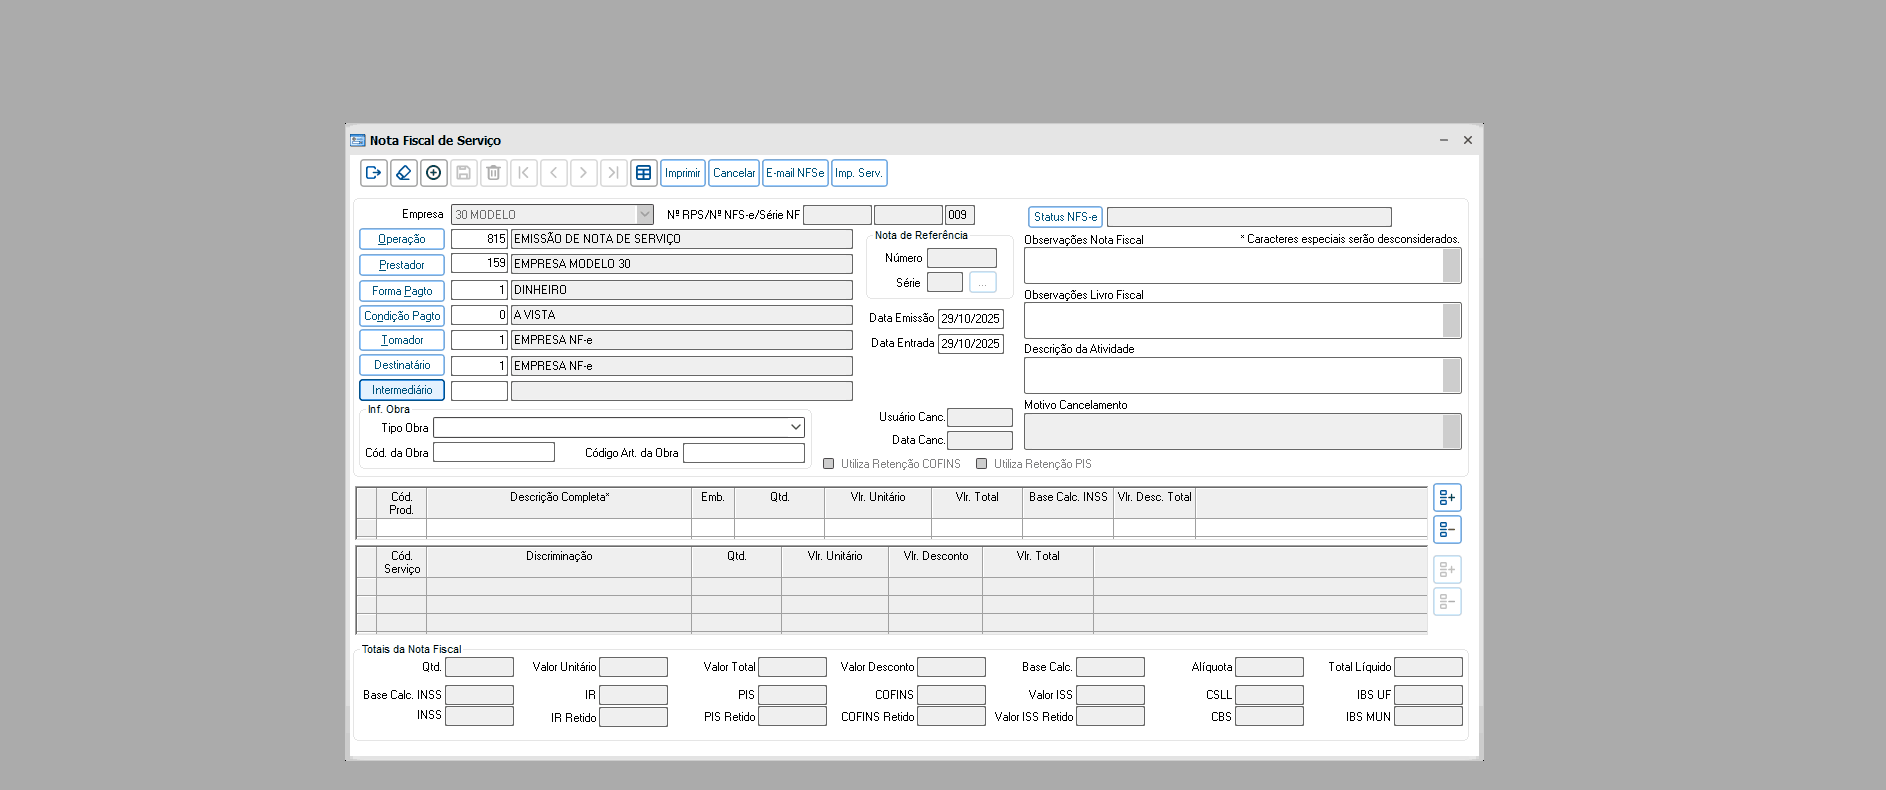The height and width of the screenshot is (790, 1886).
Task: Go to the next record arrow
Action: 584,173
